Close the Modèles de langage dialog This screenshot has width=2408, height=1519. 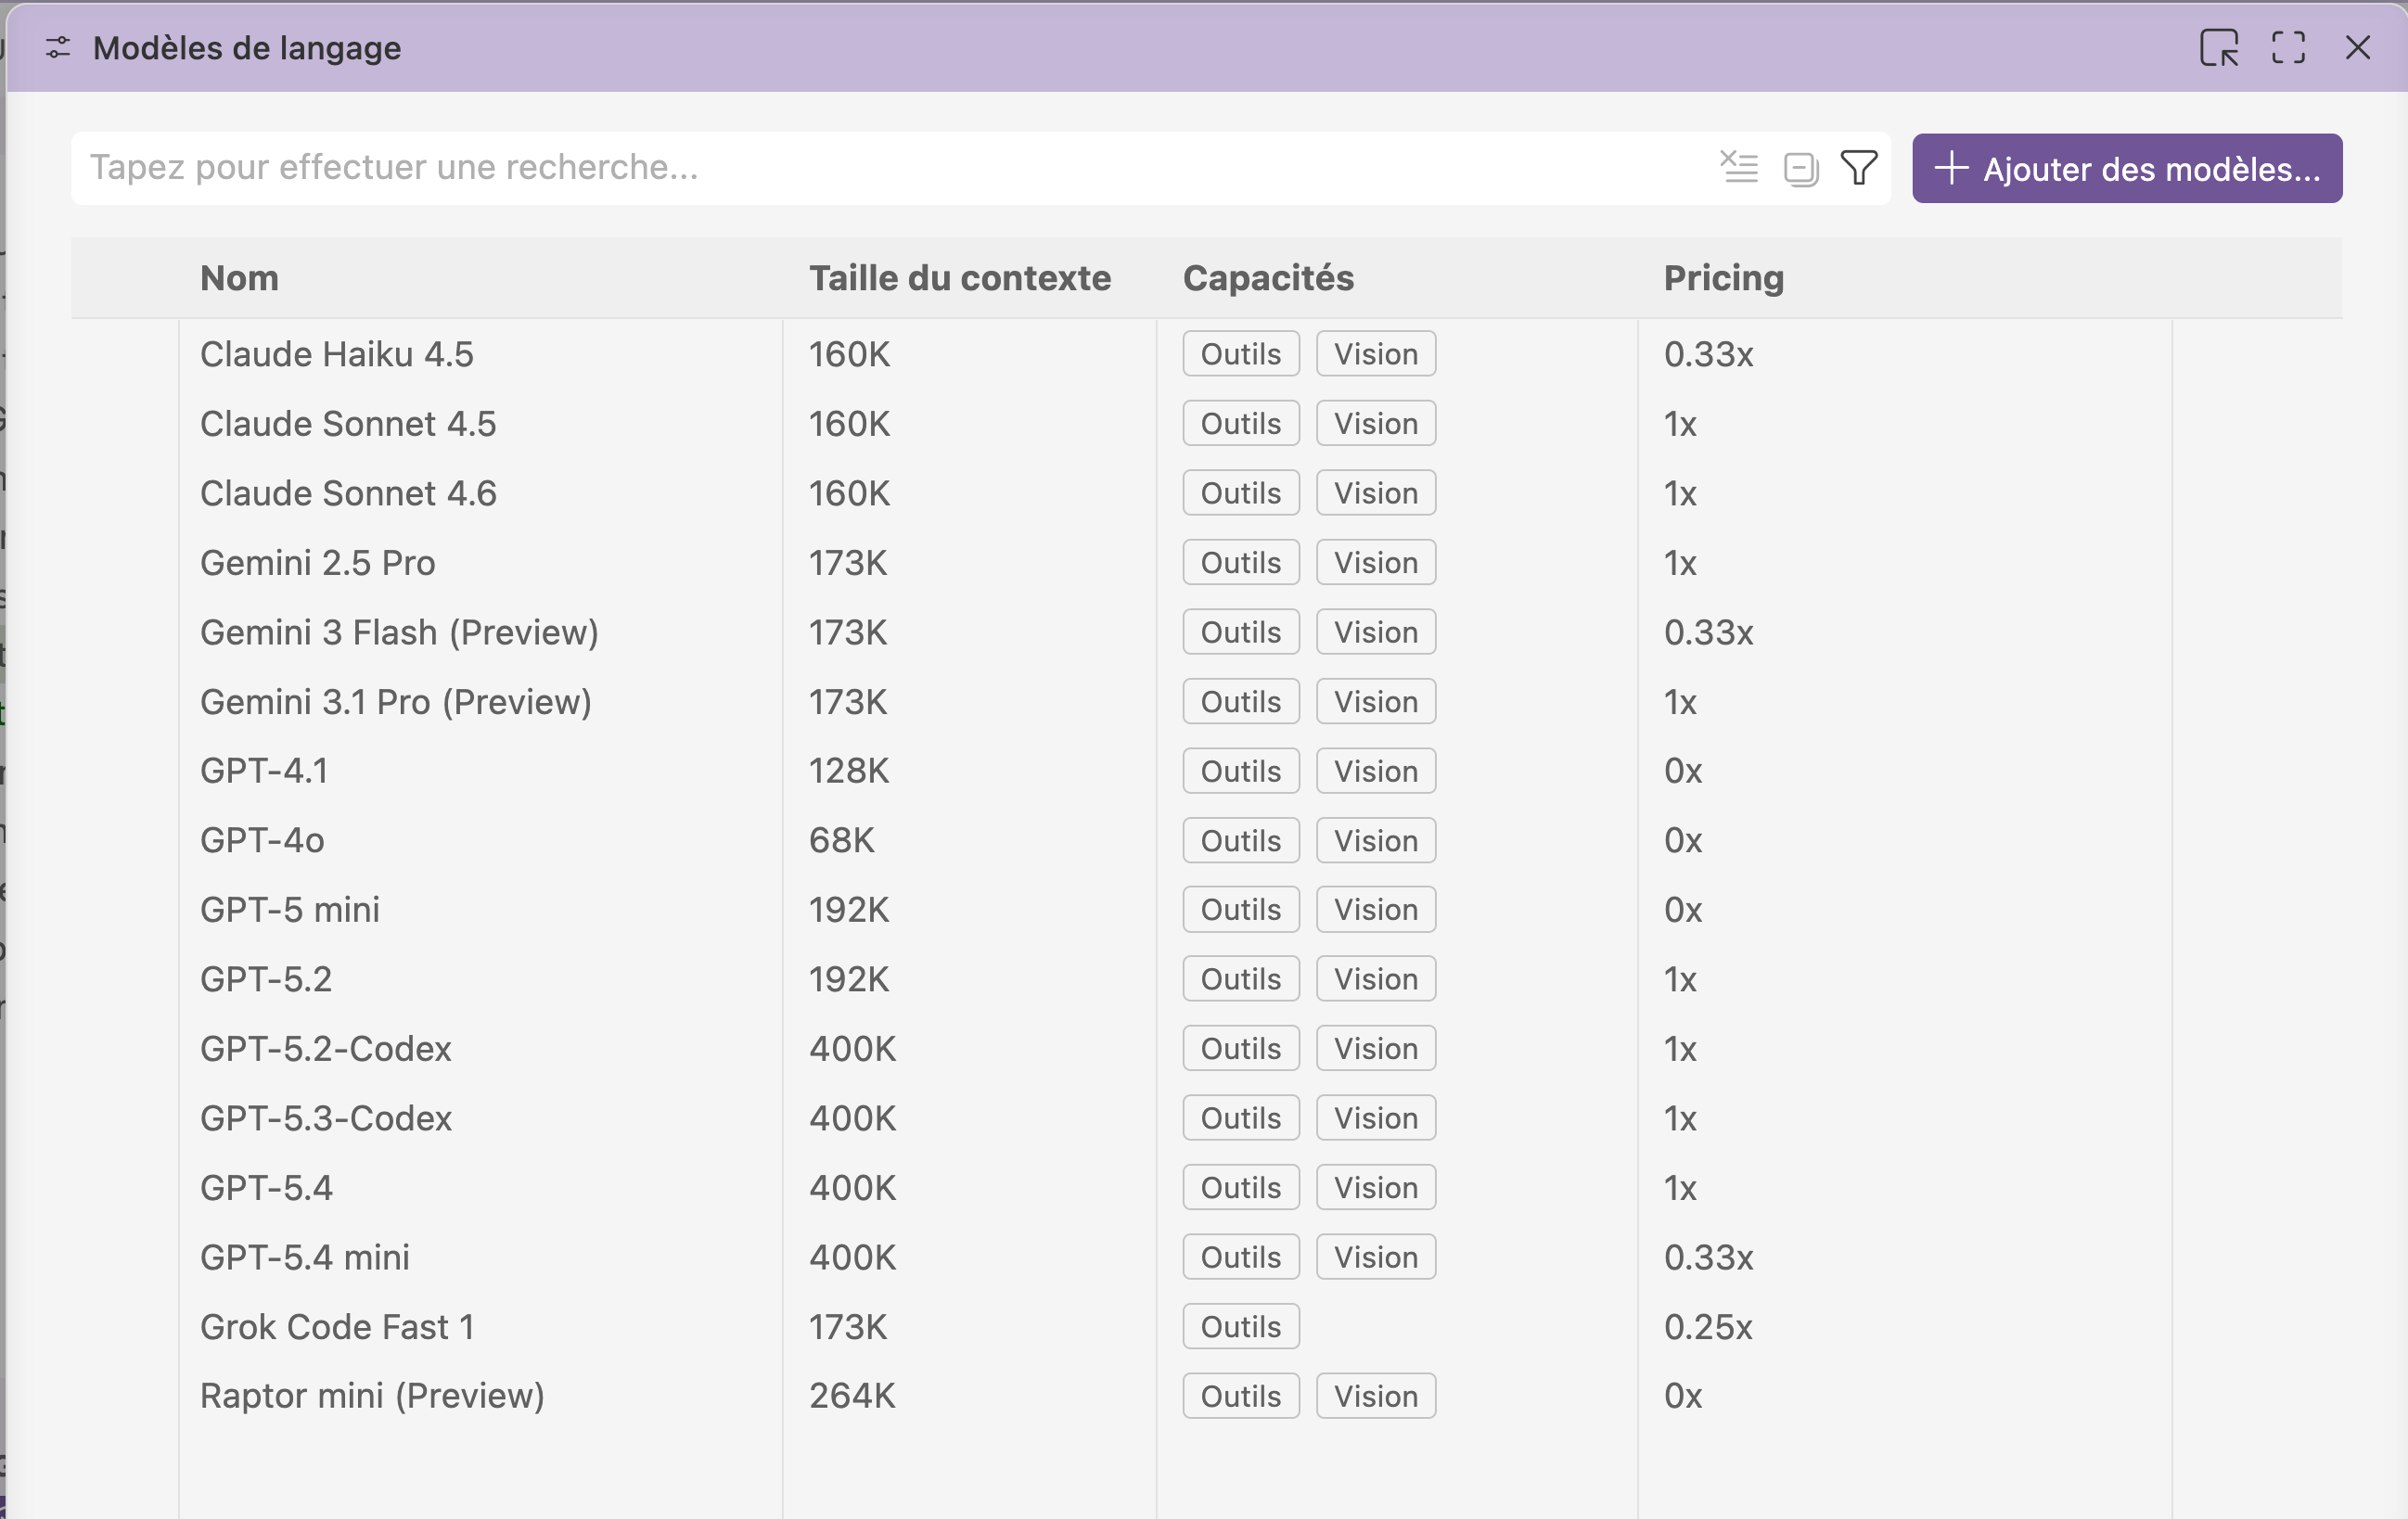click(2357, 48)
